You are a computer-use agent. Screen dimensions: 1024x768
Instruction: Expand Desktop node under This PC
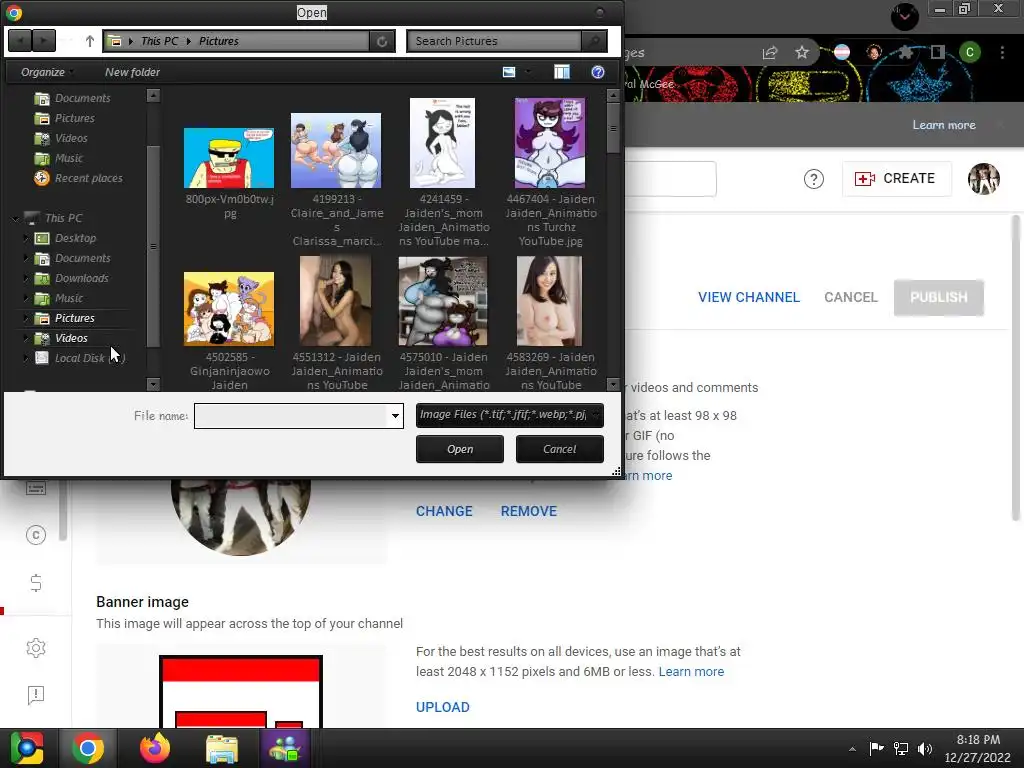pos(25,238)
